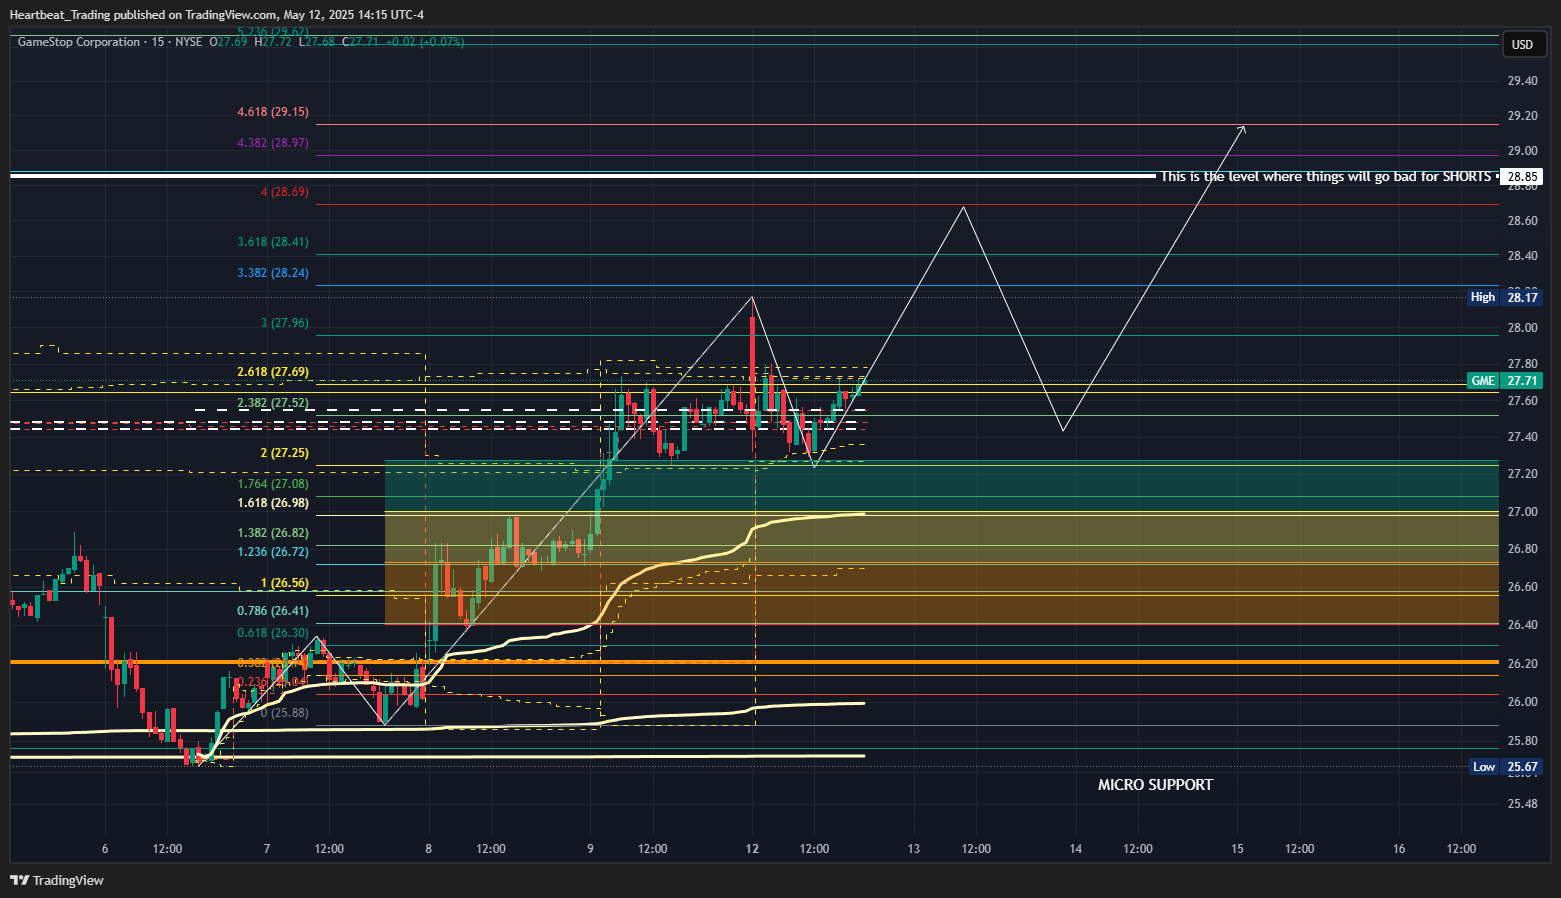Click the 3 (27.96) Fibonacci label
The image size is (1561, 898).
(285, 323)
